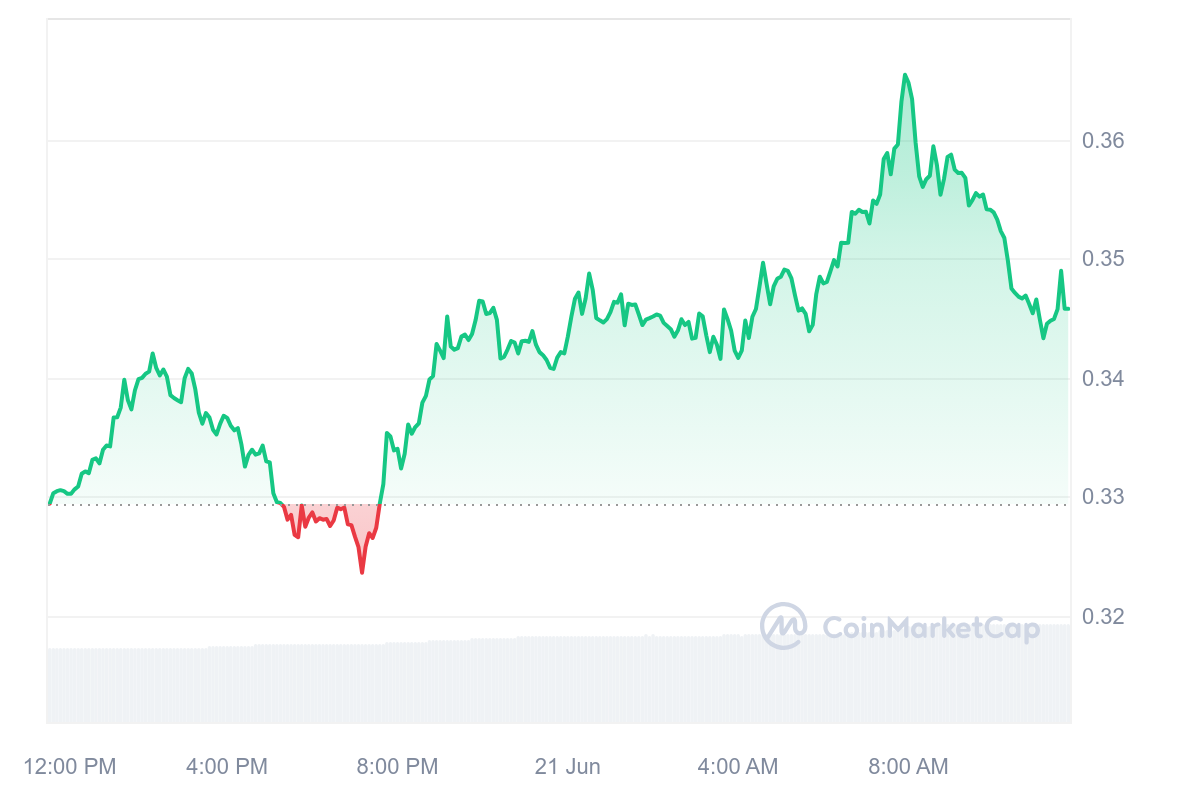
Task: Click the highest peak of the price line
Action: (x=905, y=75)
